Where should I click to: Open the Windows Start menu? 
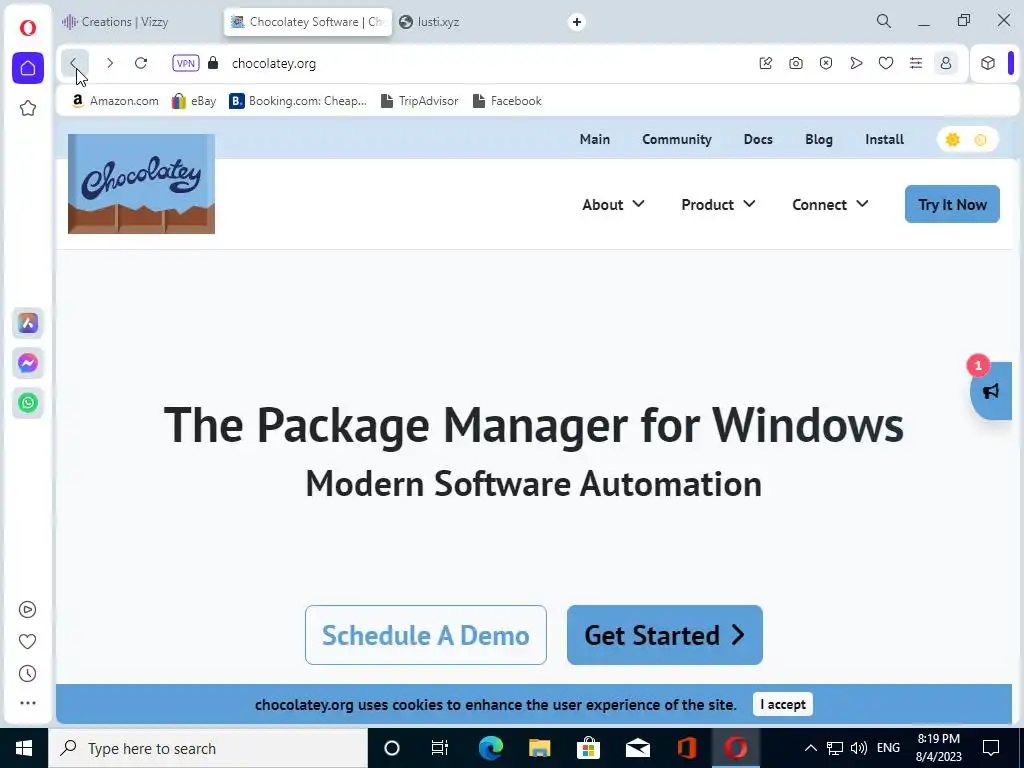pos(24,748)
